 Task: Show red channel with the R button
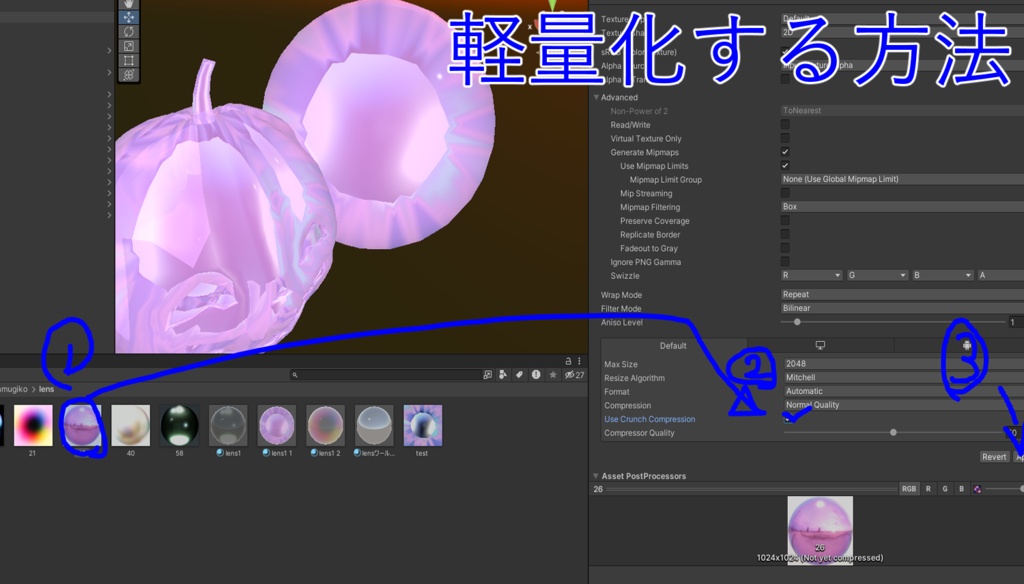pyautogui.click(x=928, y=488)
